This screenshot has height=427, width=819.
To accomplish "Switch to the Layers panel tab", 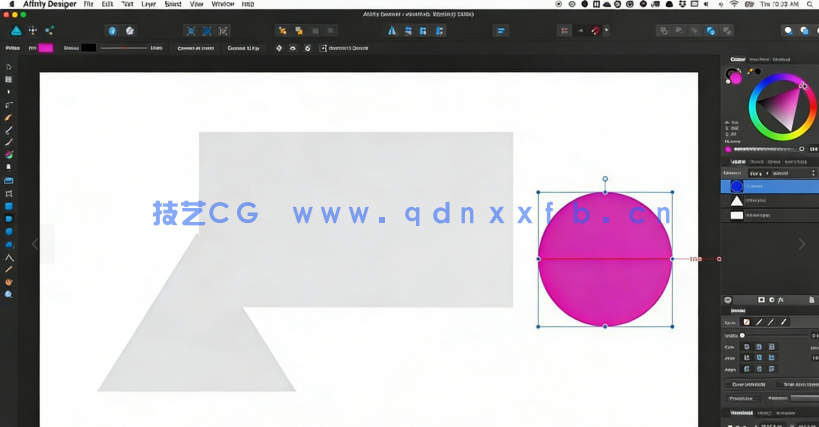I will 738,162.
